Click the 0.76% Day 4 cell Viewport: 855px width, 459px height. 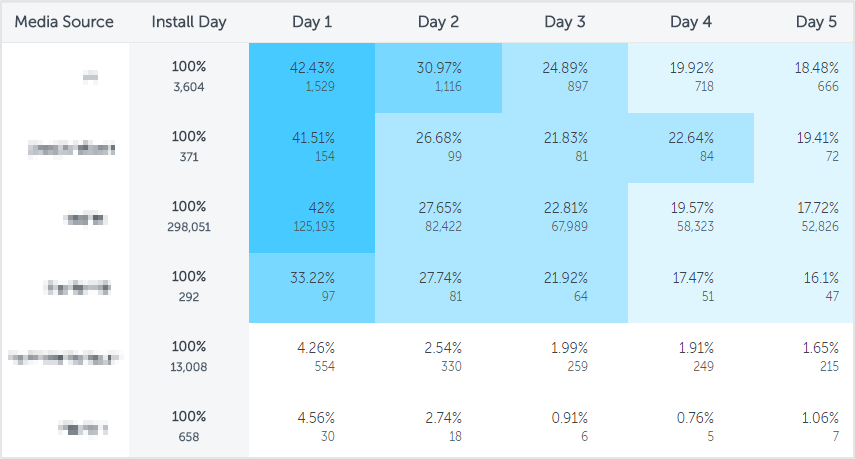[x=691, y=427]
